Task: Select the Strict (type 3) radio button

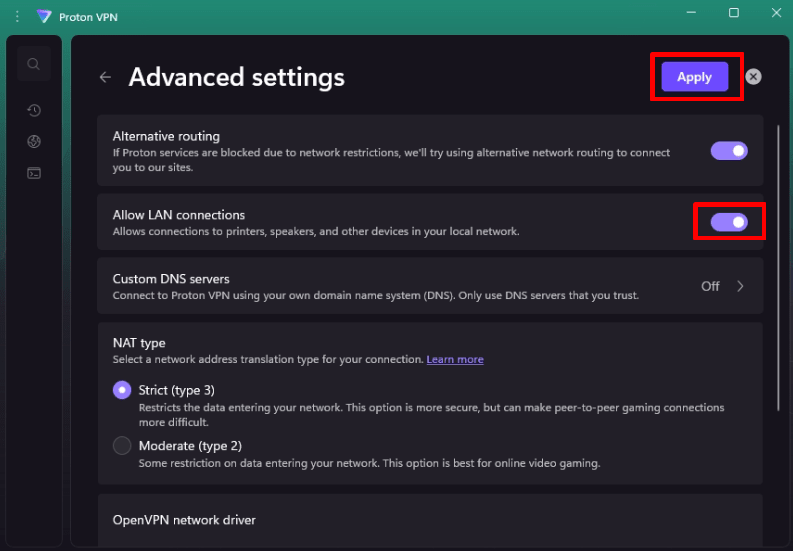Action: click(x=122, y=390)
